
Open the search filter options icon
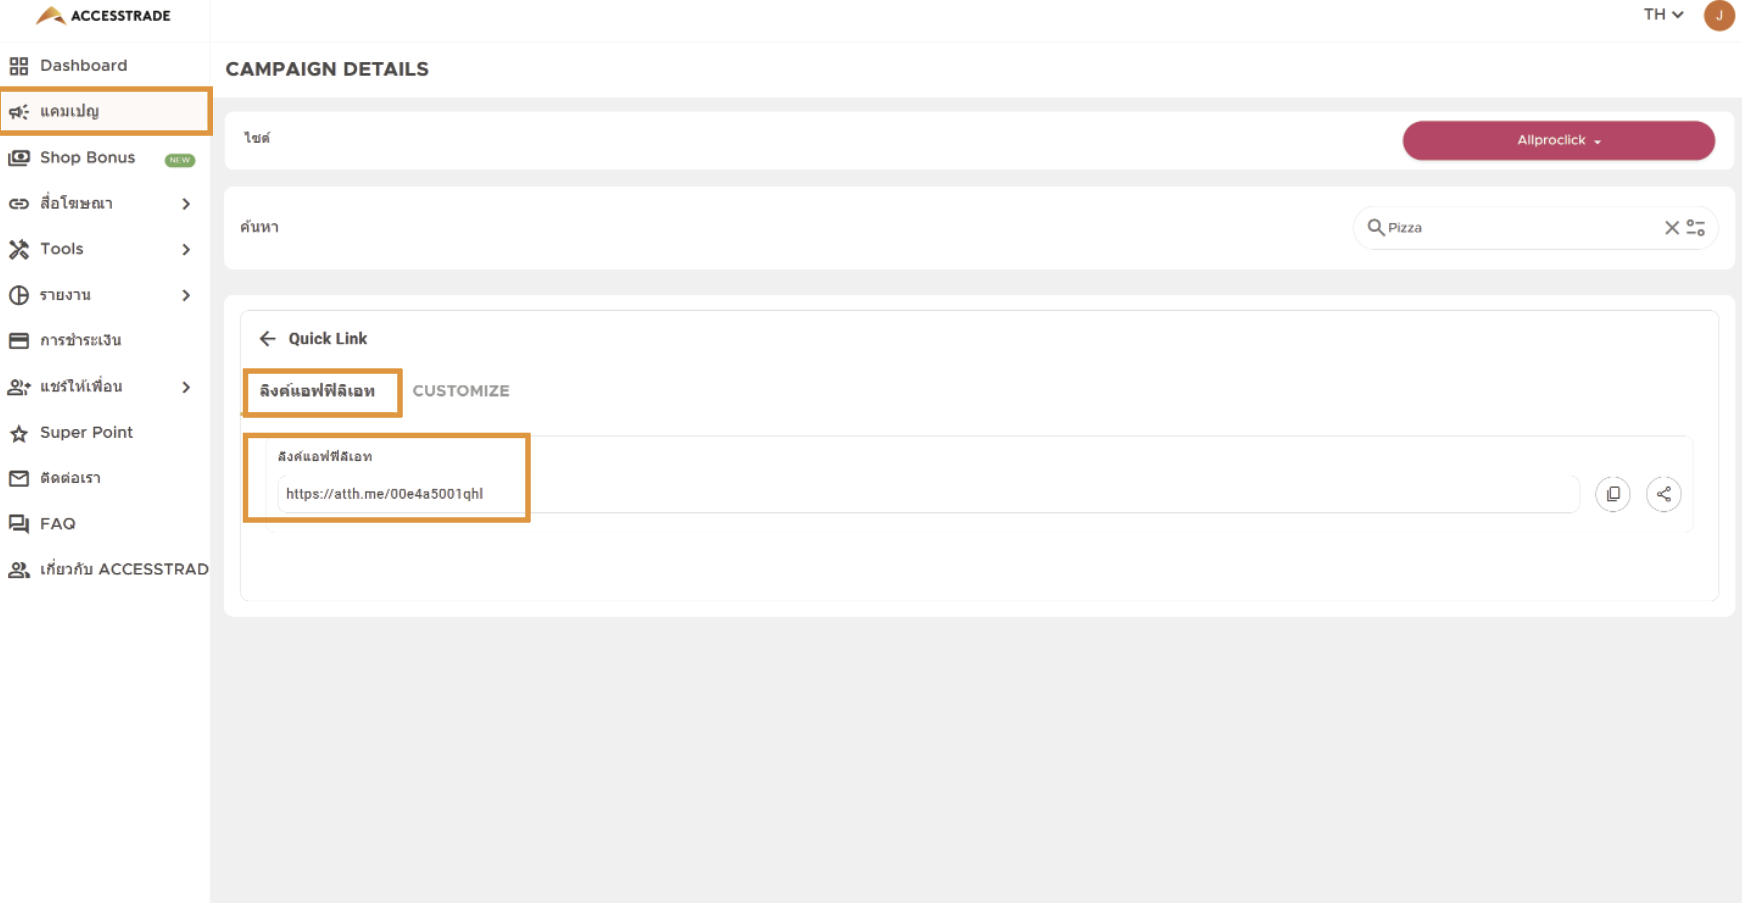click(1696, 228)
